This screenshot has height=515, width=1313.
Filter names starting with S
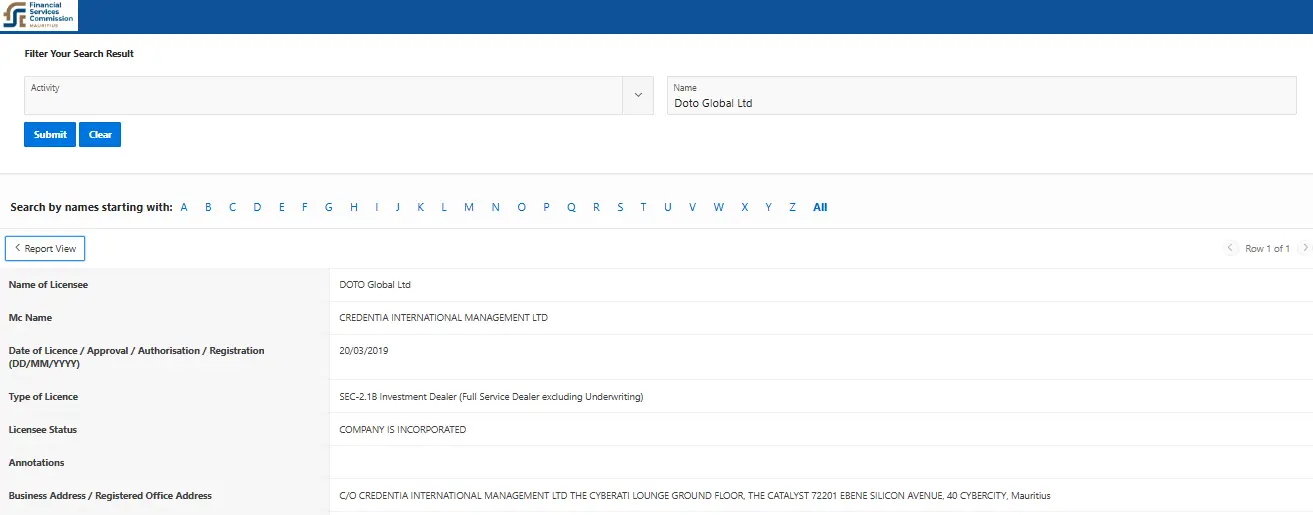click(620, 207)
